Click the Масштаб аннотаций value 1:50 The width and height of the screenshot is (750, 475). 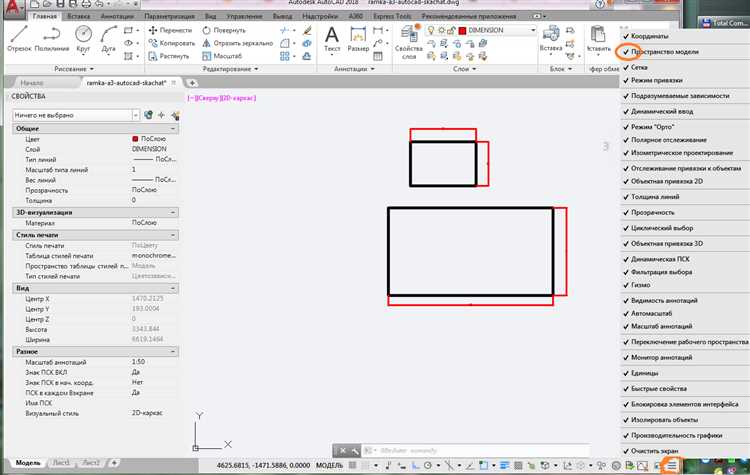[x=138, y=362]
